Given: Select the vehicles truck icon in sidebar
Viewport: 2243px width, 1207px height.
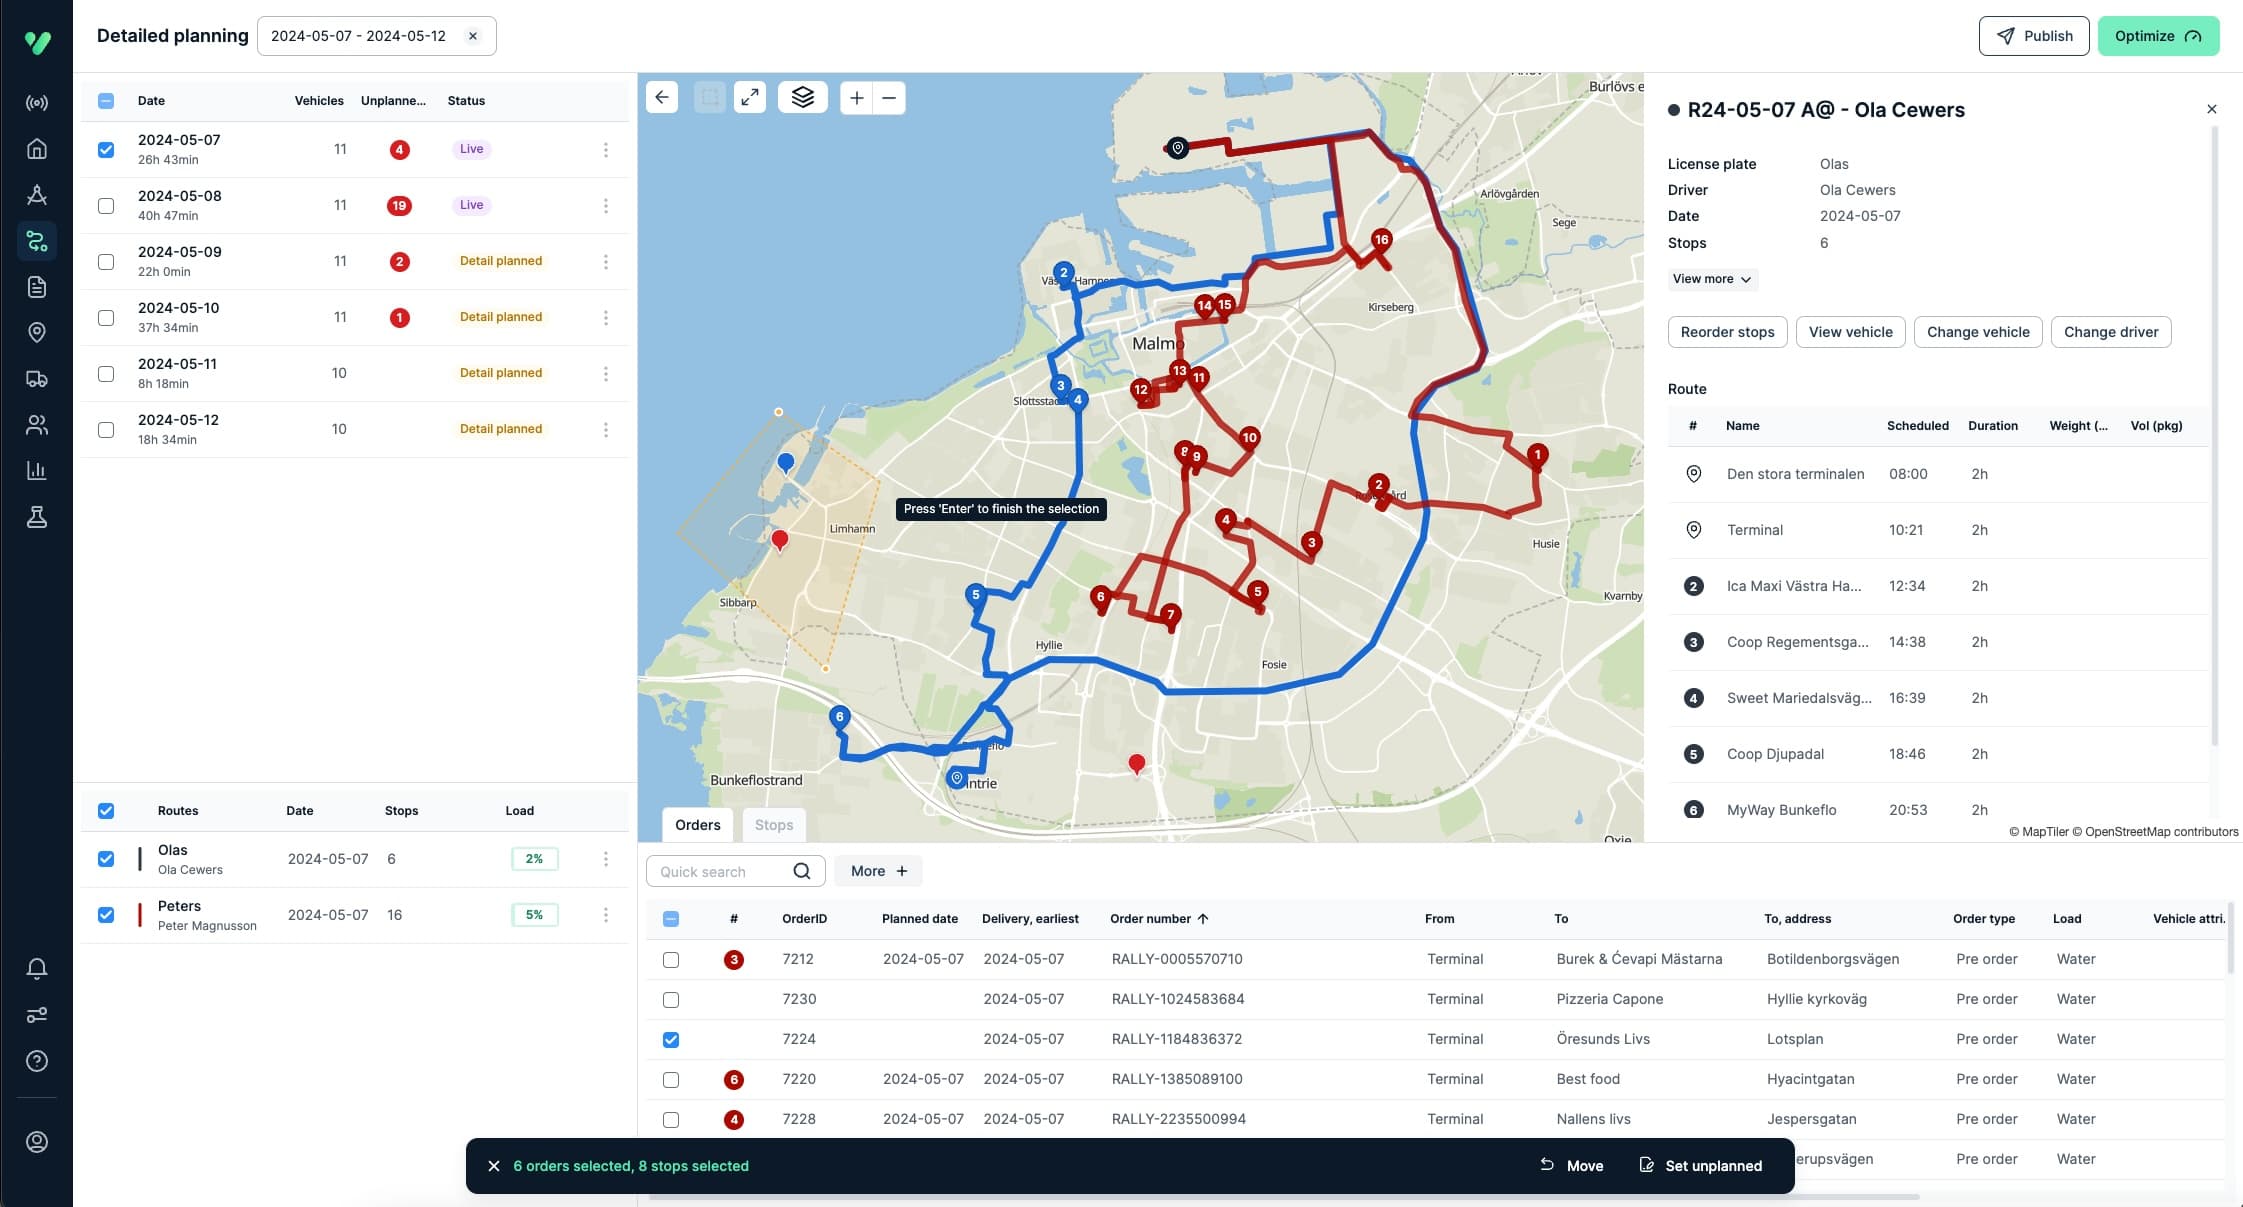Looking at the screenshot, I should pyautogui.click(x=36, y=378).
